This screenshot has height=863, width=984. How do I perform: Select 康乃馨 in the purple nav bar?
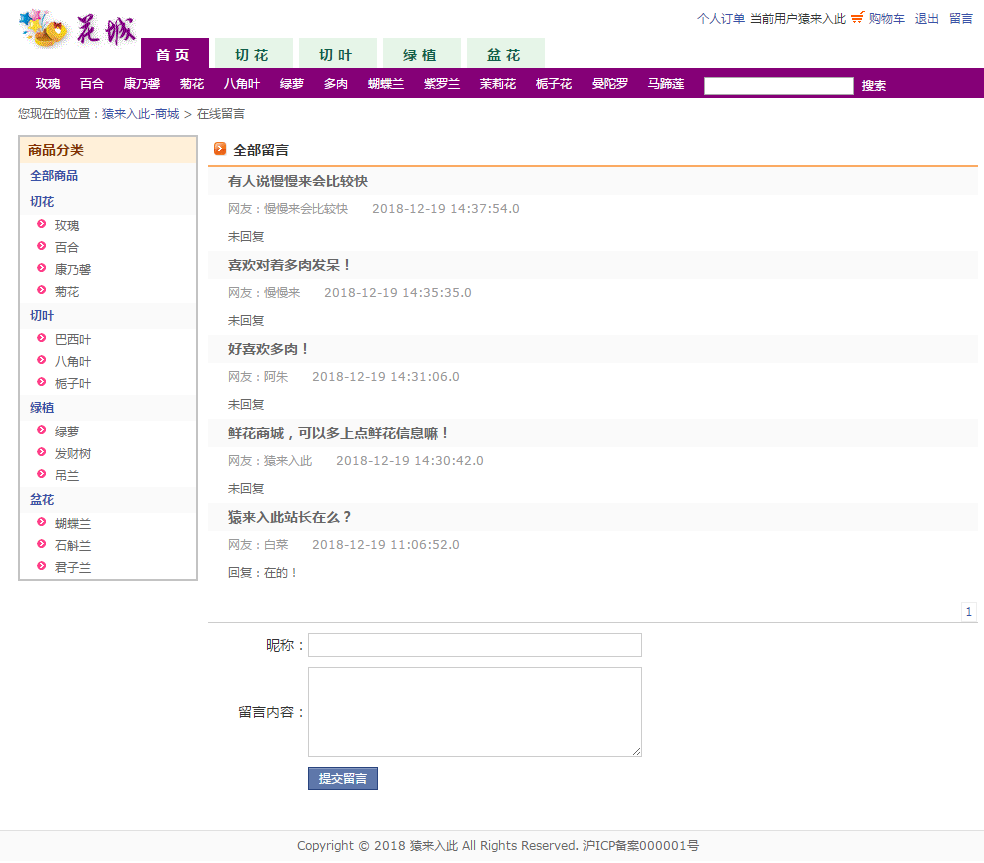pos(142,83)
